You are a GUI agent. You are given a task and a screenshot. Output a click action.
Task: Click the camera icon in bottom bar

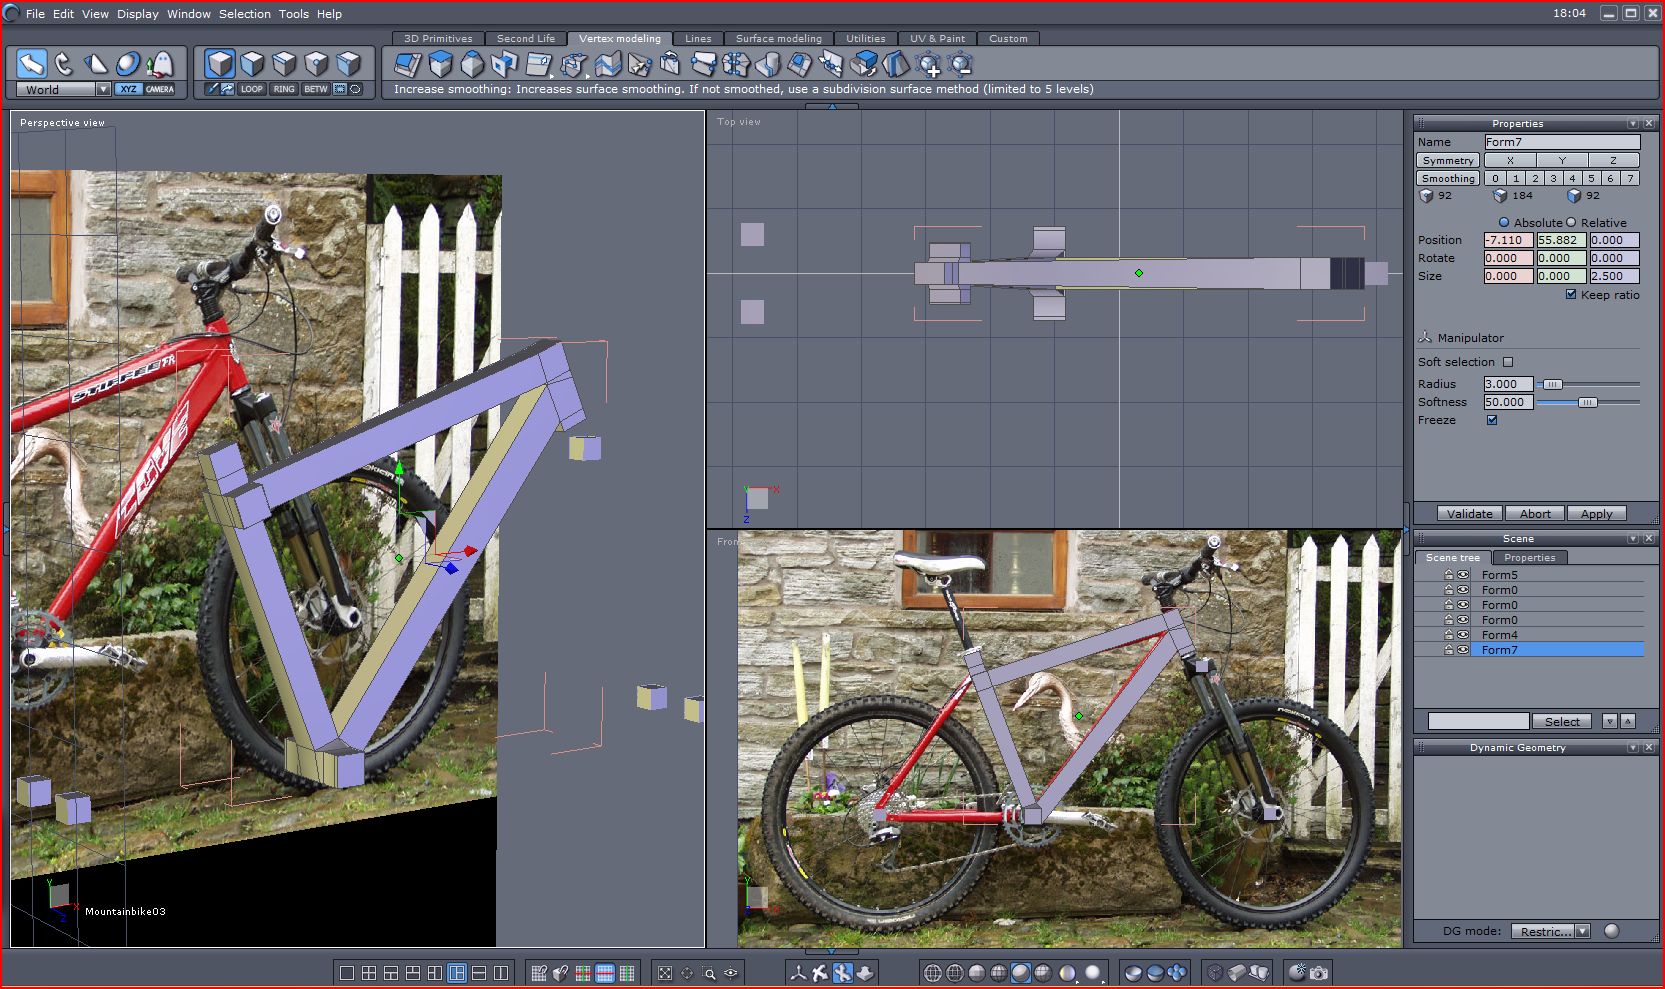tap(1320, 973)
